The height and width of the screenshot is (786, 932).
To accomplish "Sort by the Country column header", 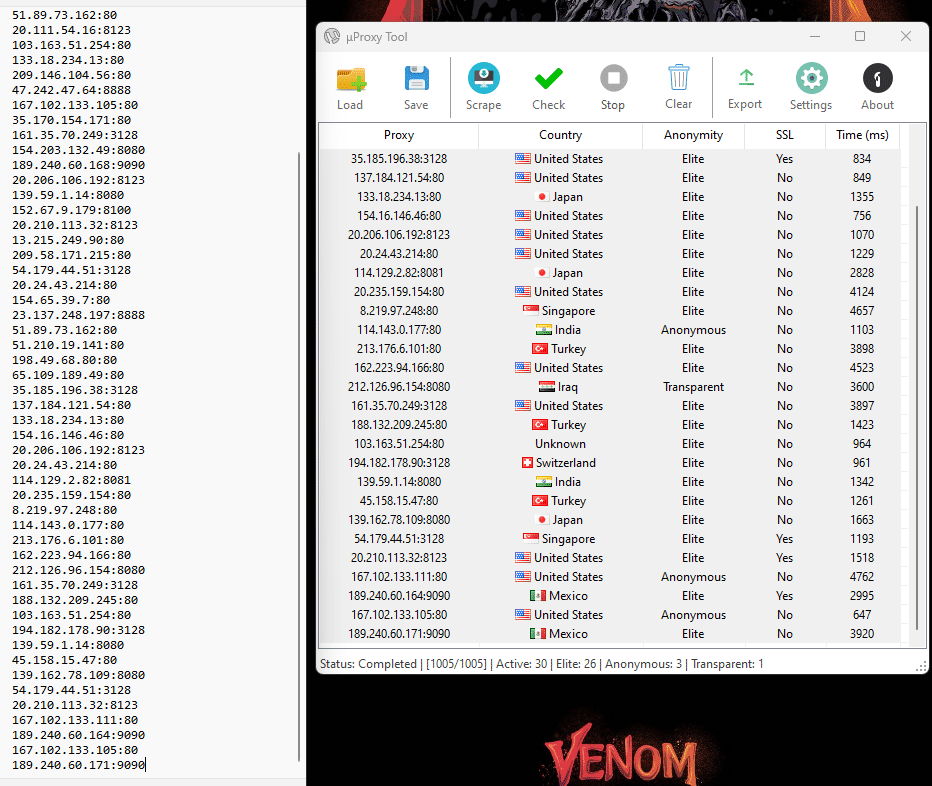I will click(560, 135).
